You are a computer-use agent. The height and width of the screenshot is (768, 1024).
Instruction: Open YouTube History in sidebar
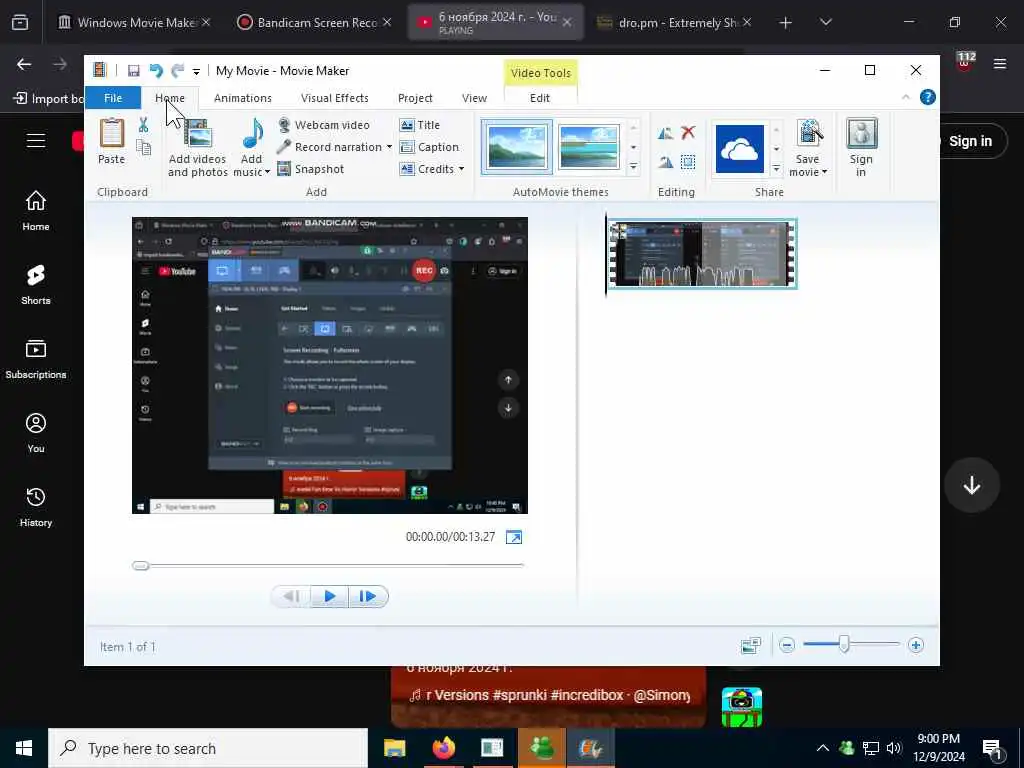pyautogui.click(x=36, y=507)
